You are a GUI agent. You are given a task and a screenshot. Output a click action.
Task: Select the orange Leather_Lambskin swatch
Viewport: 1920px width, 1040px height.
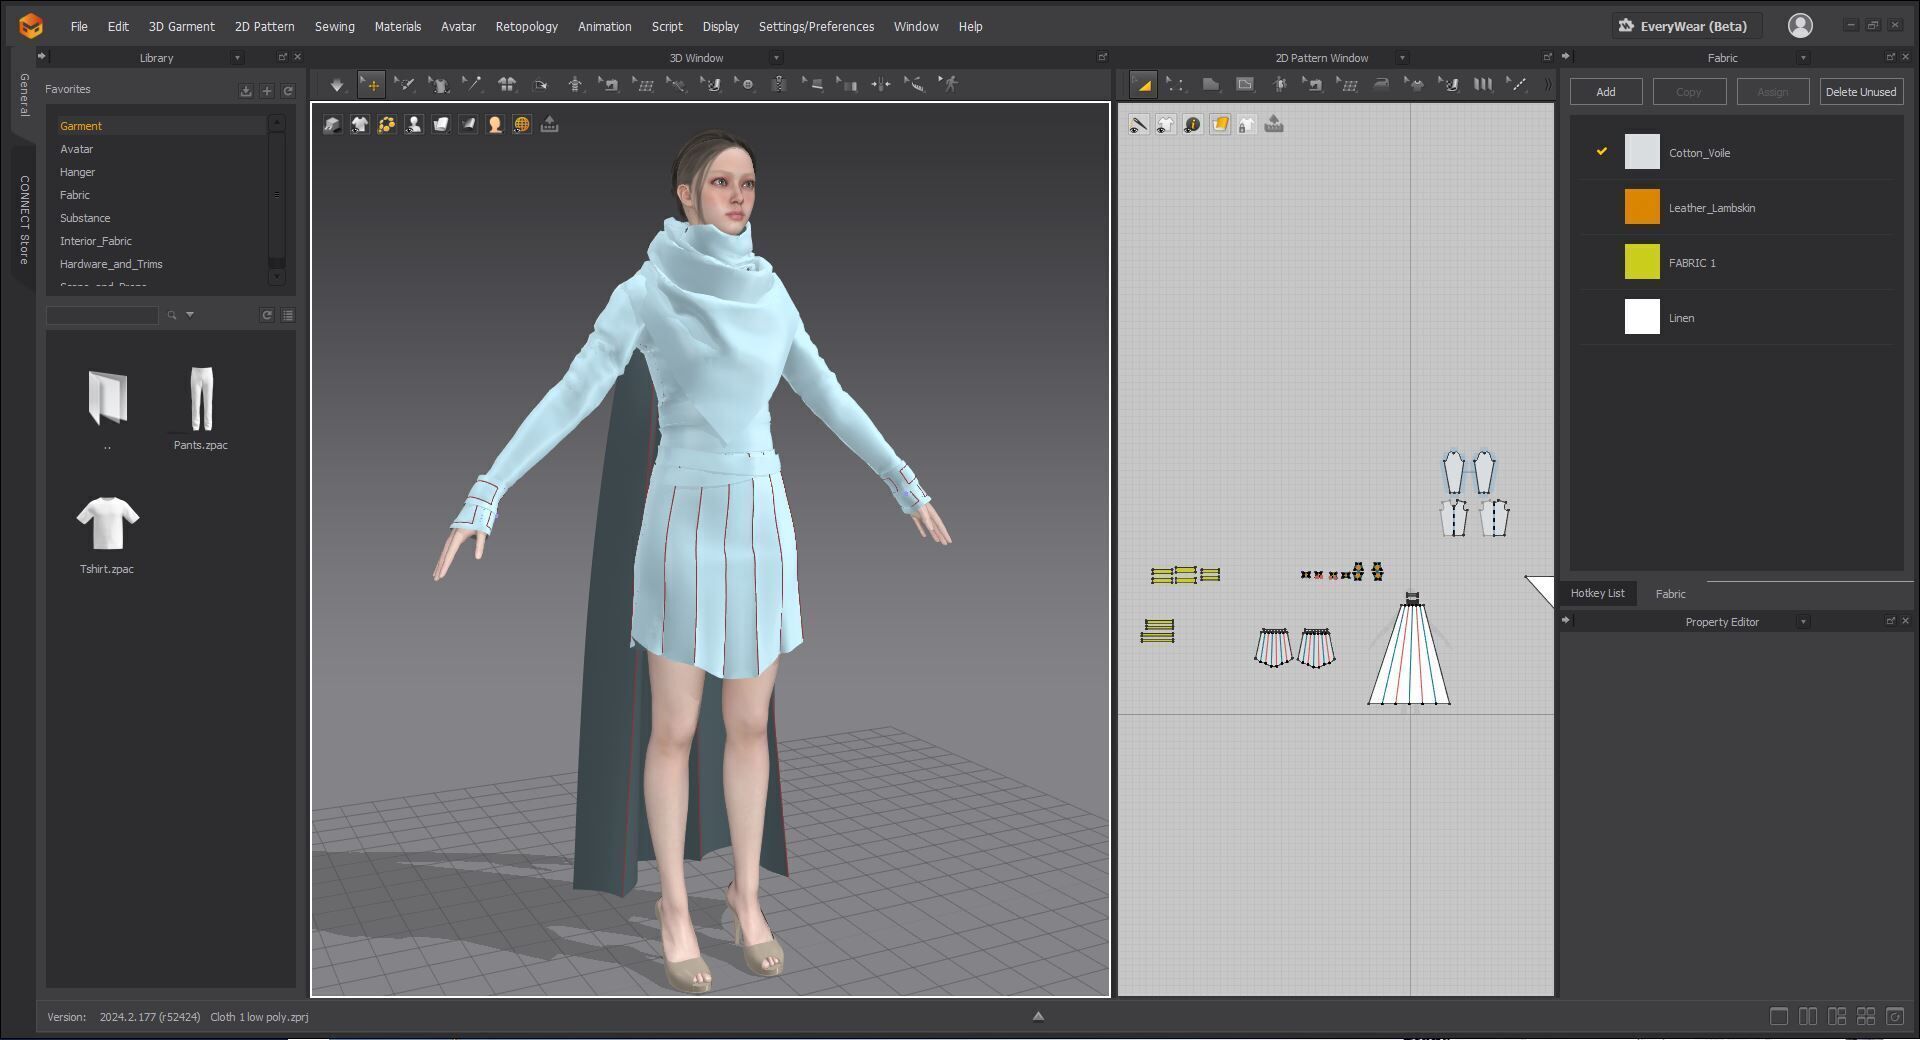click(1642, 207)
